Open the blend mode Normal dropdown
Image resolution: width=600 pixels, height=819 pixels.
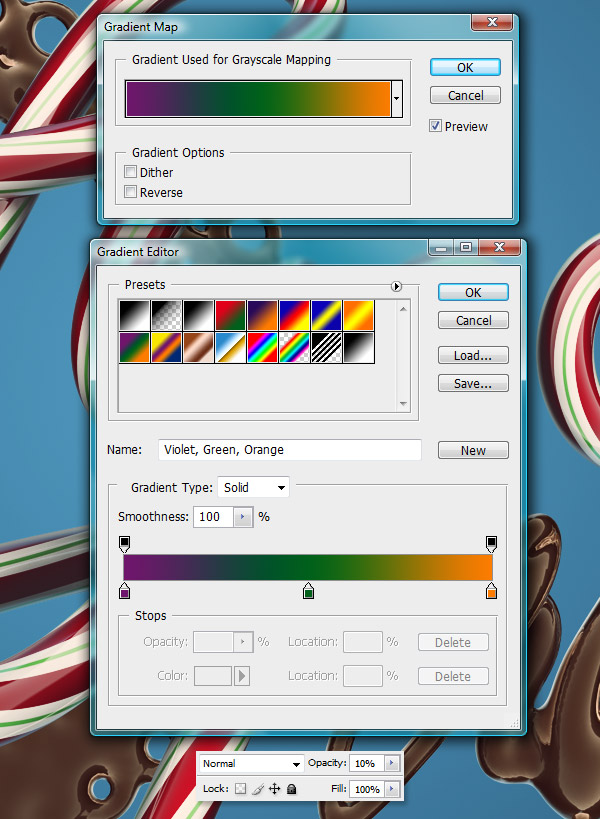(252, 764)
